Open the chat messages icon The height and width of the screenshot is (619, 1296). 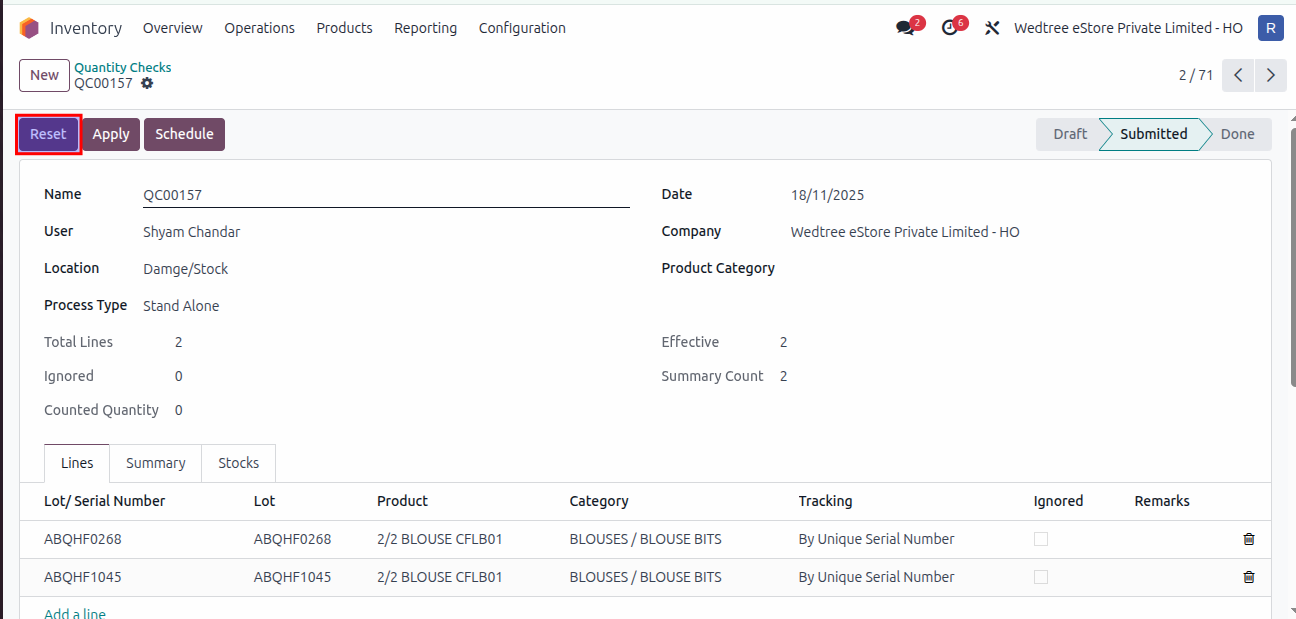click(x=906, y=28)
